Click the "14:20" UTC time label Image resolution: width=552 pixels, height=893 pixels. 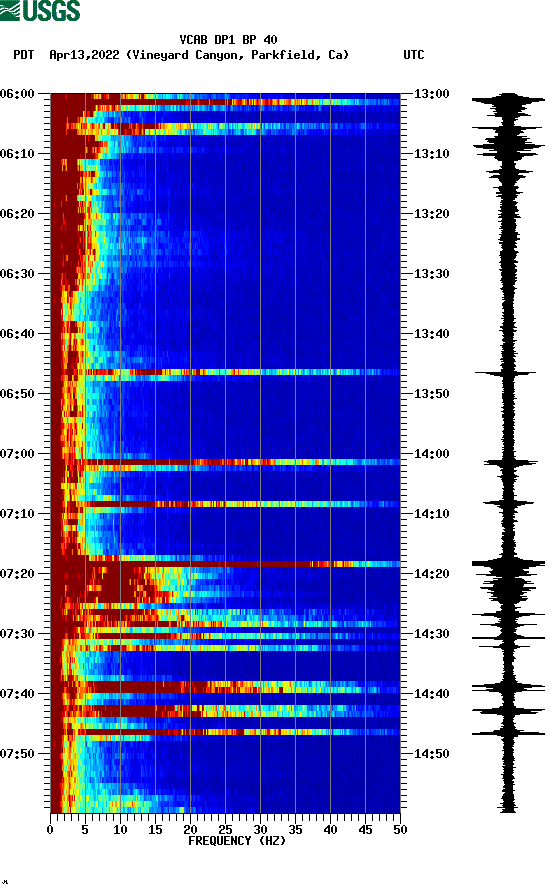[x=431, y=574]
